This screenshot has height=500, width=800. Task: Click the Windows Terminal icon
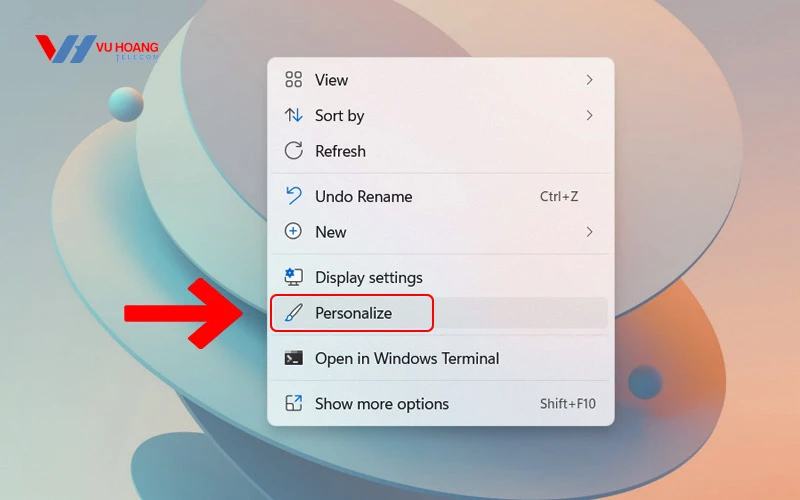(293, 358)
